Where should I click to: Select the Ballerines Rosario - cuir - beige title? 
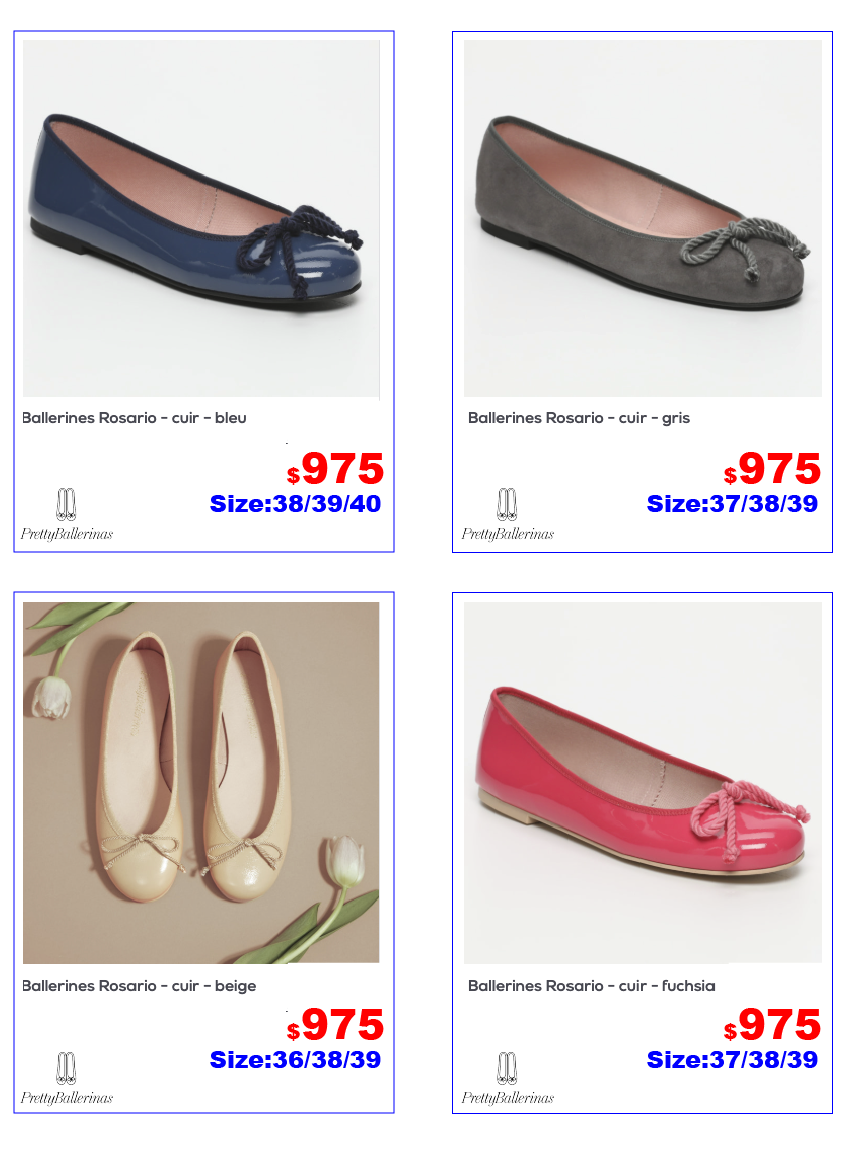tap(139, 986)
